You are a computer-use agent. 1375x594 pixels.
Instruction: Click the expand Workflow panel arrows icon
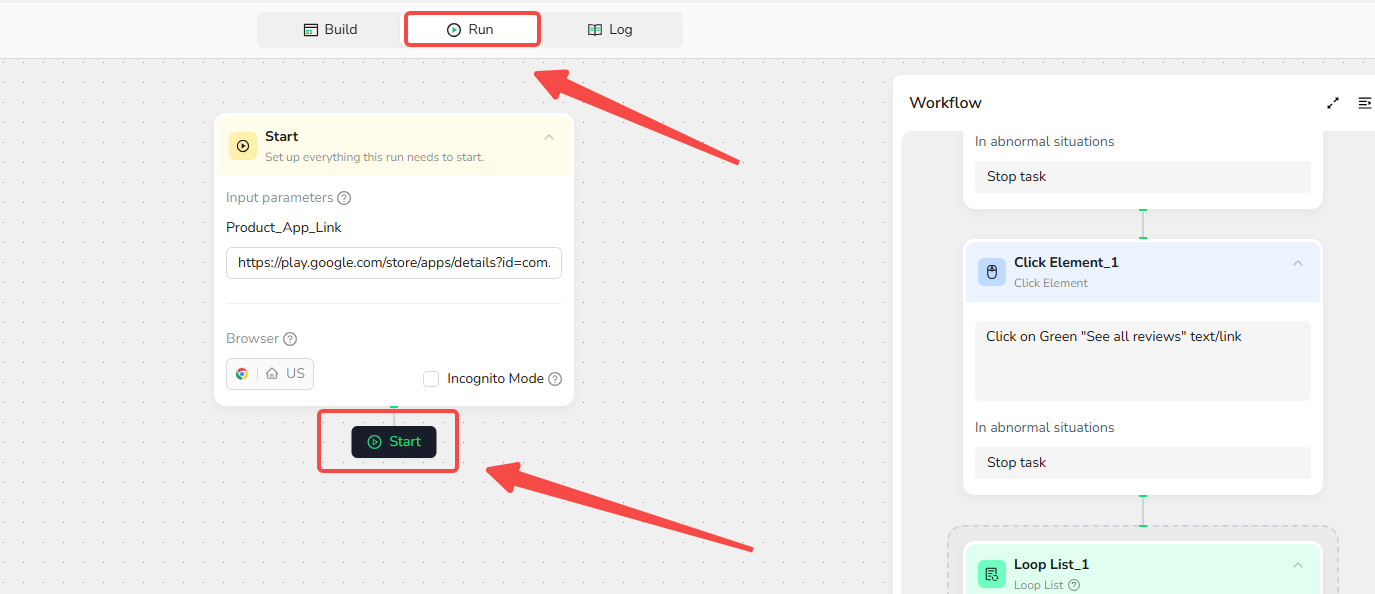point(1333,103)
